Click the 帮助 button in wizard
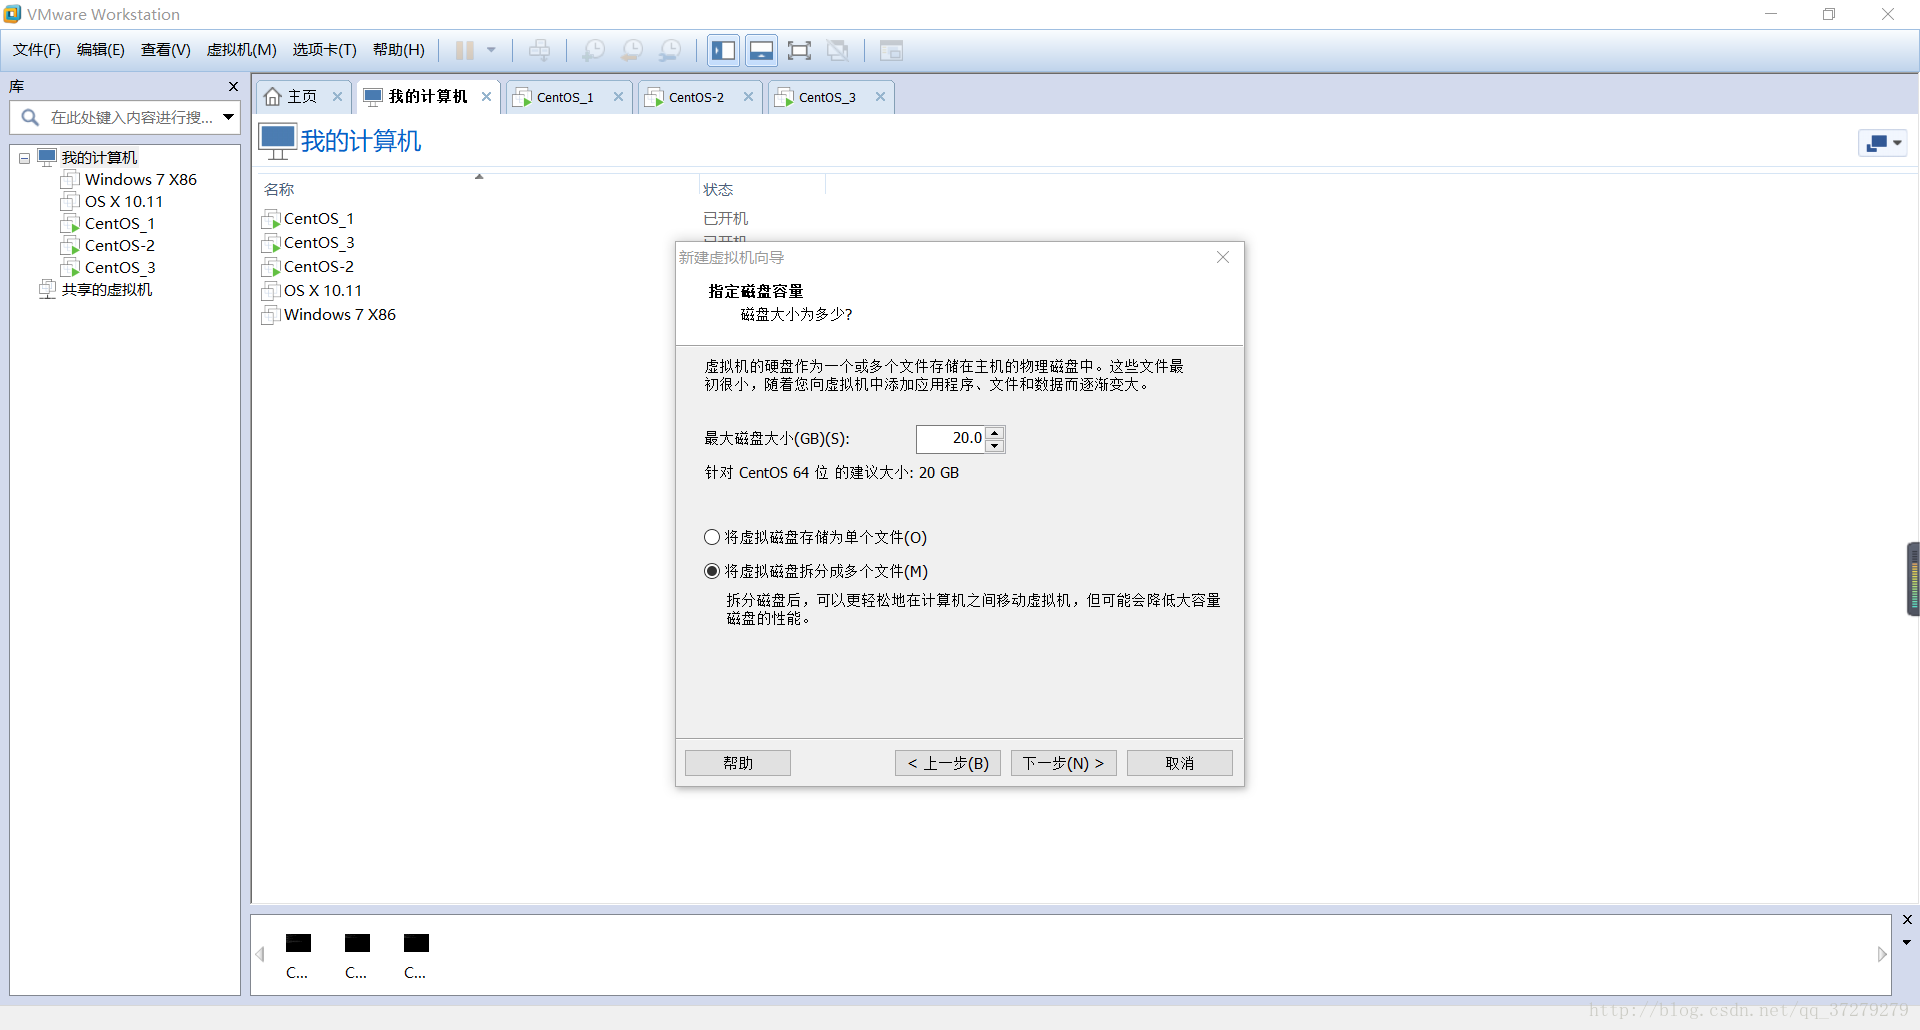This screenshot has width=1920, height=1030. (738, 763)
